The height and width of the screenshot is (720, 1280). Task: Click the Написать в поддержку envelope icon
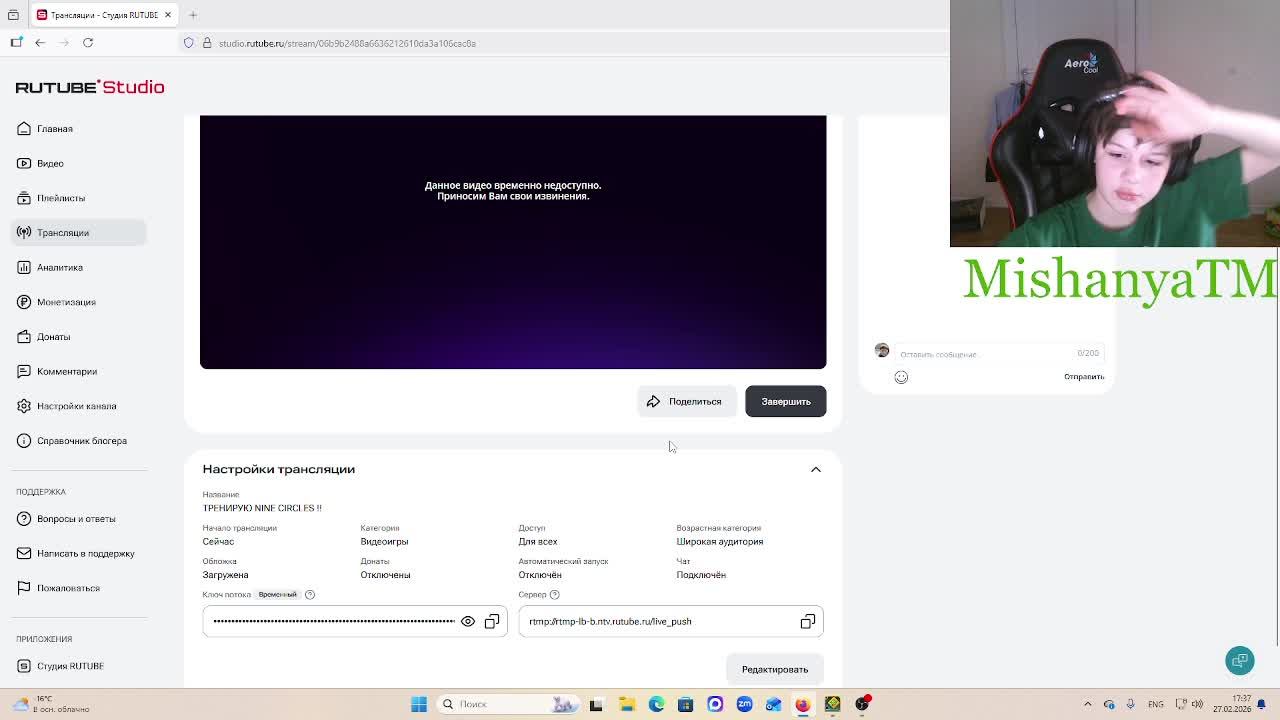(24, 553)
